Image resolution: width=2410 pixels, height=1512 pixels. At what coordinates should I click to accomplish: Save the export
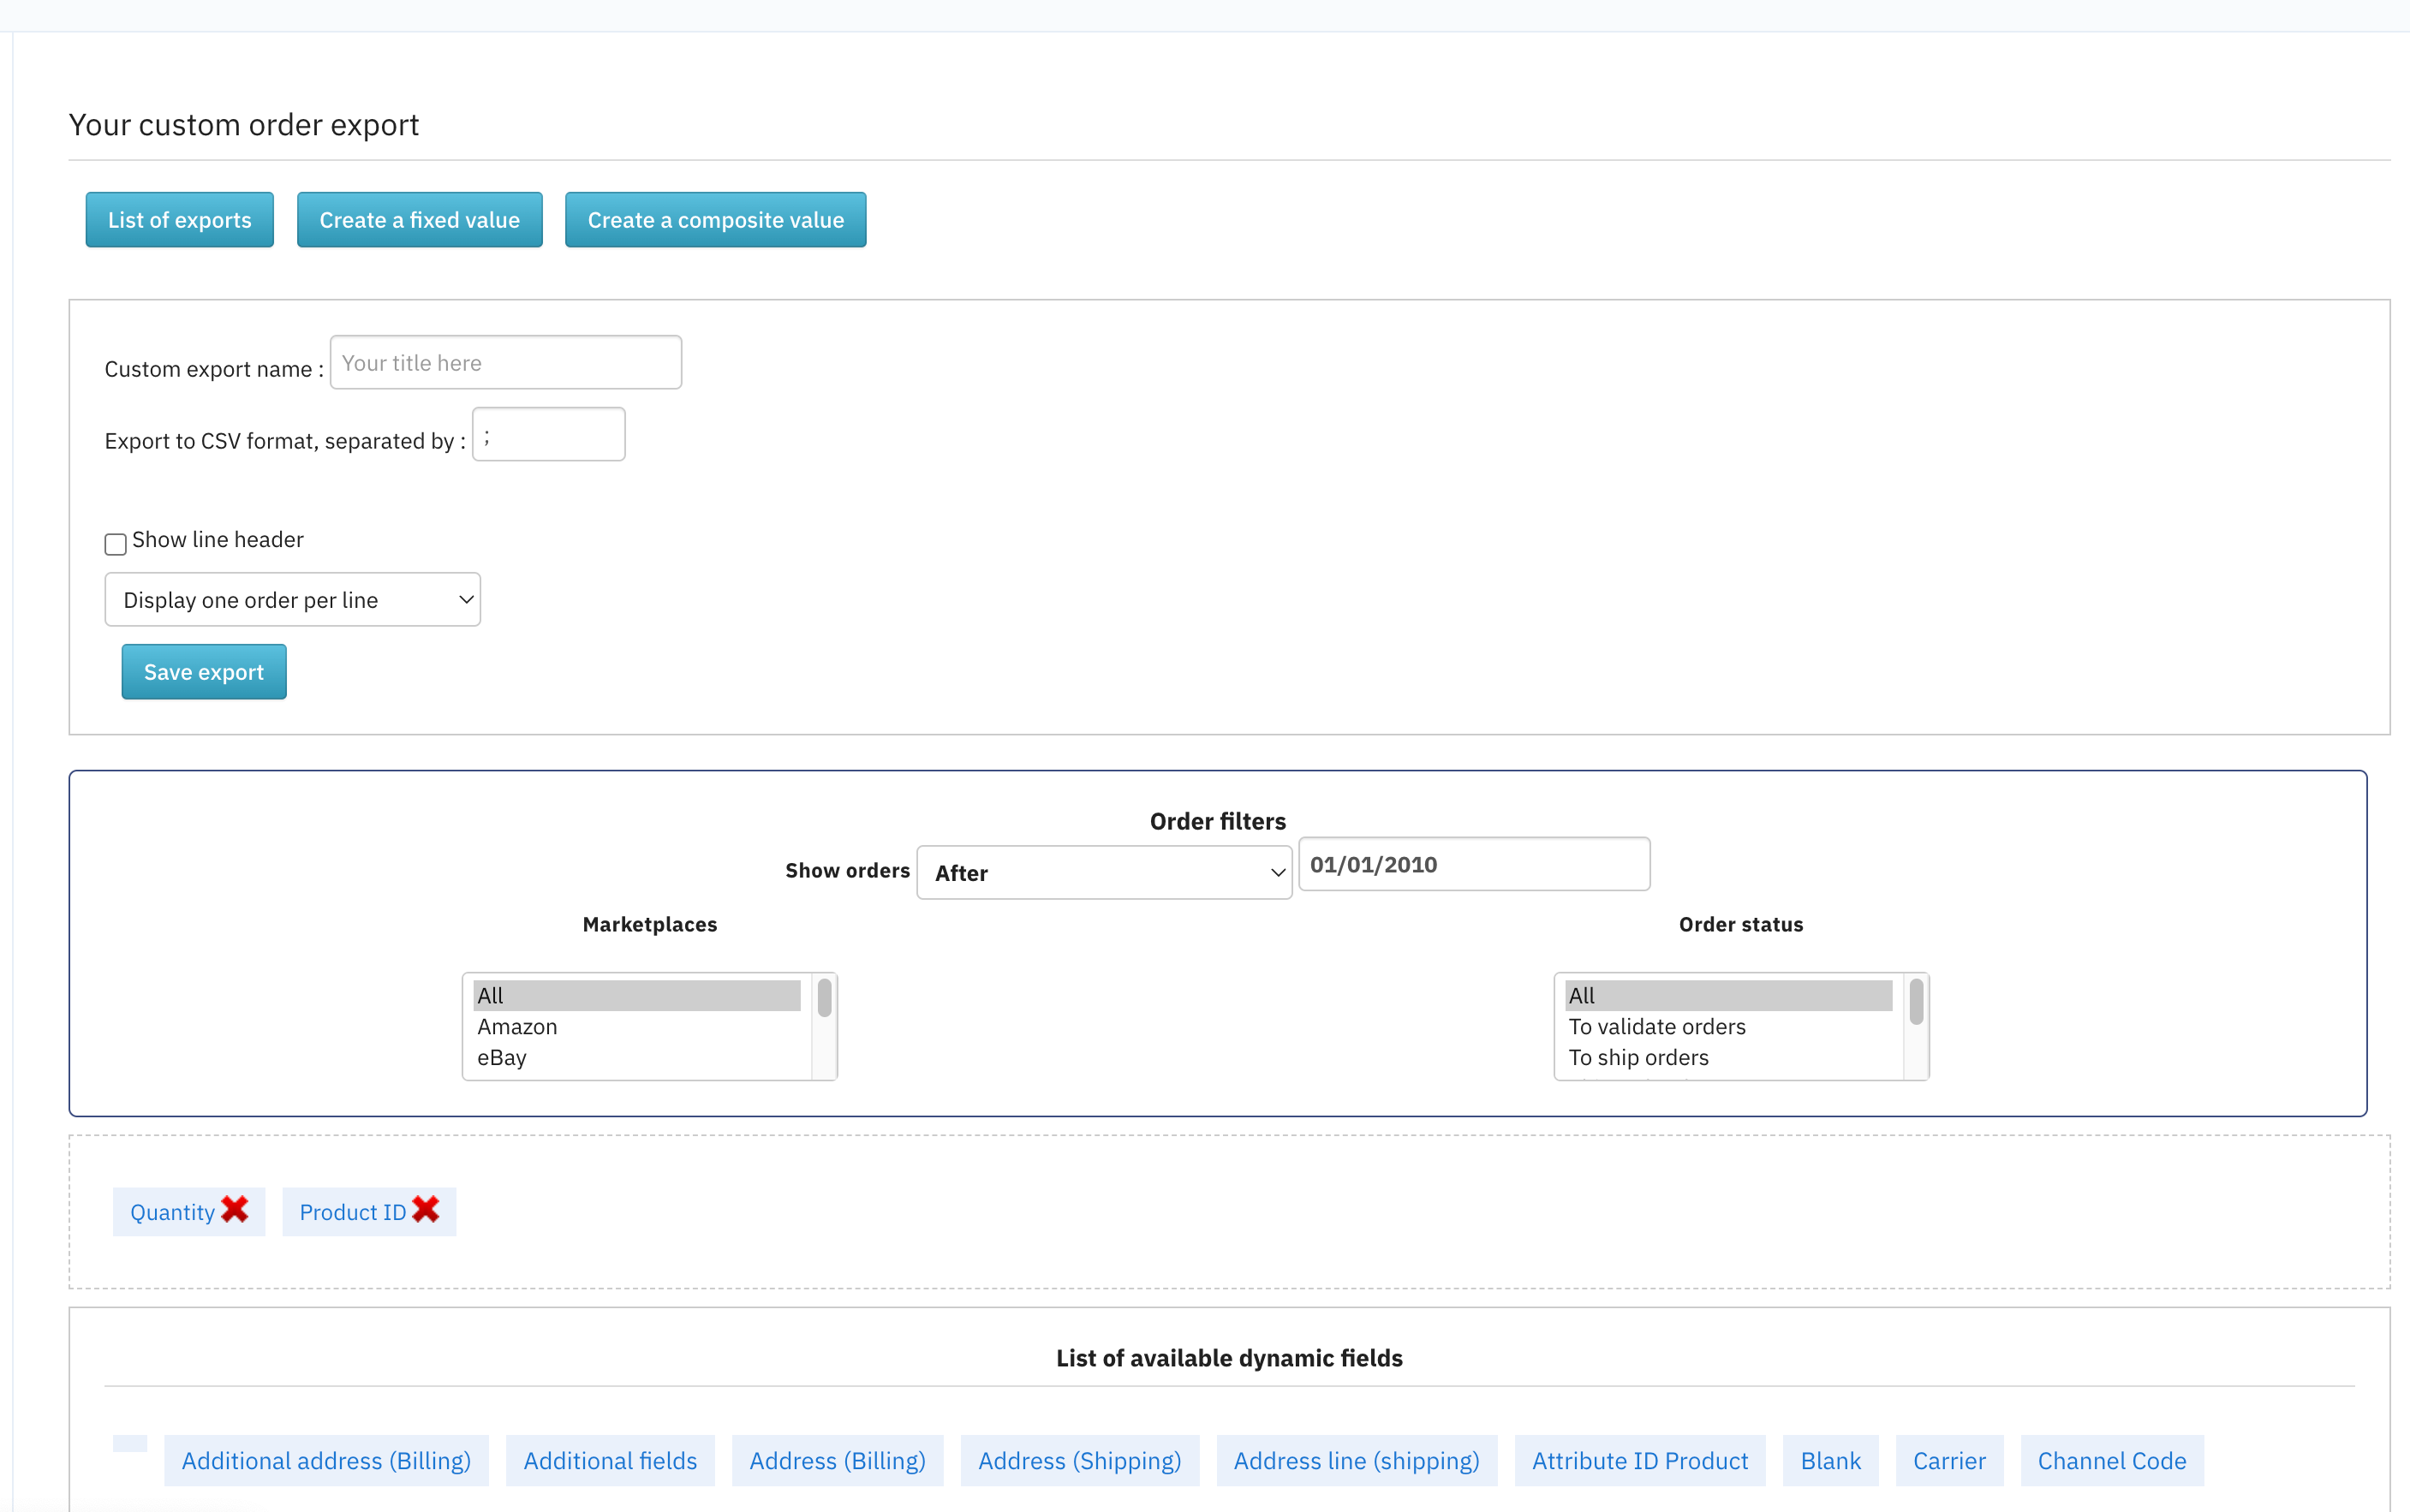point(204,672)
